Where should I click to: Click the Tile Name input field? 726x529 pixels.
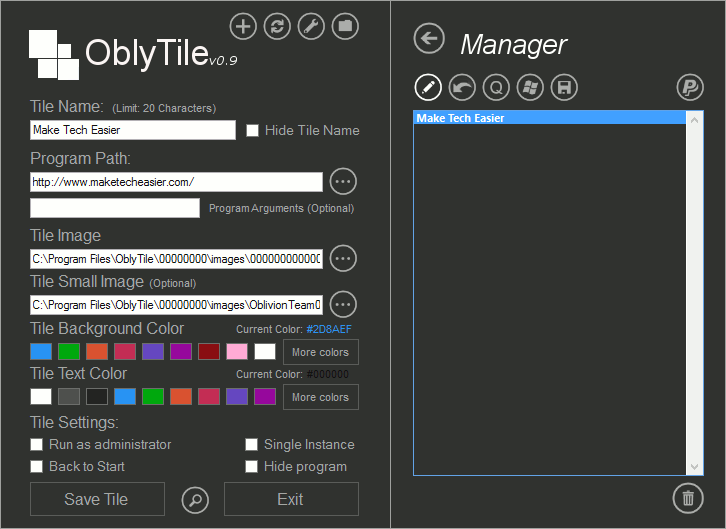[133, 130]
